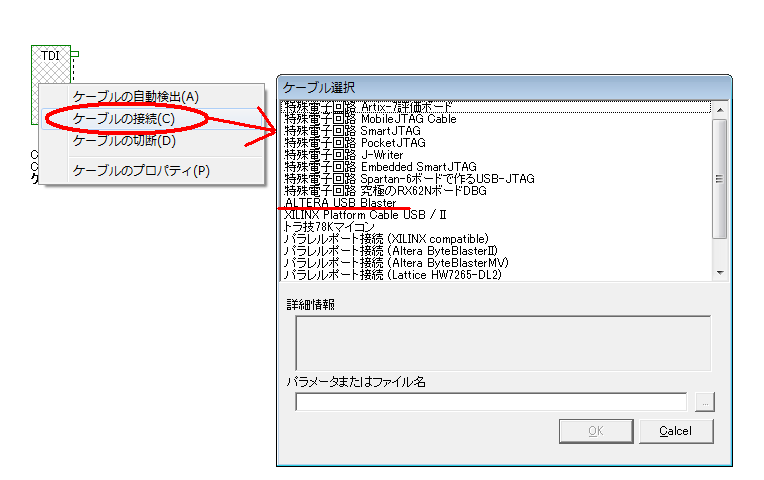Select パラレルポート接続 (XILINX compatible)
This screenshot has width=764, height=480.
[x=386, y=239]
